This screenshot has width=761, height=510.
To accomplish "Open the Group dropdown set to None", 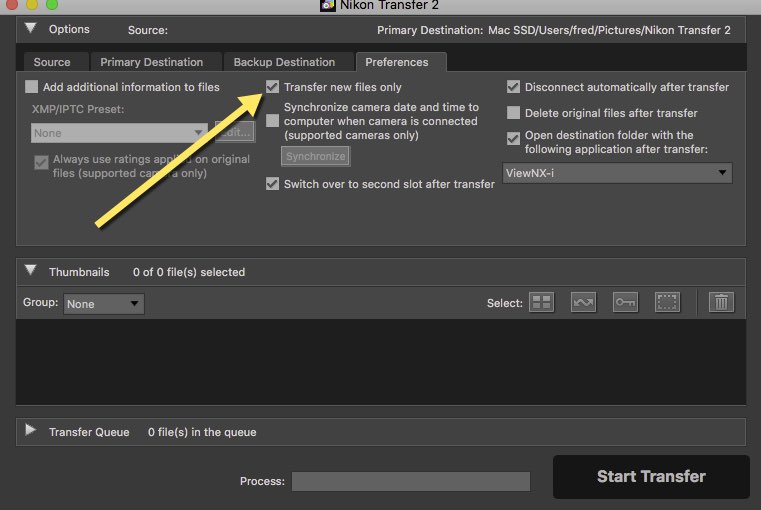I will click(x=104, y=304).
